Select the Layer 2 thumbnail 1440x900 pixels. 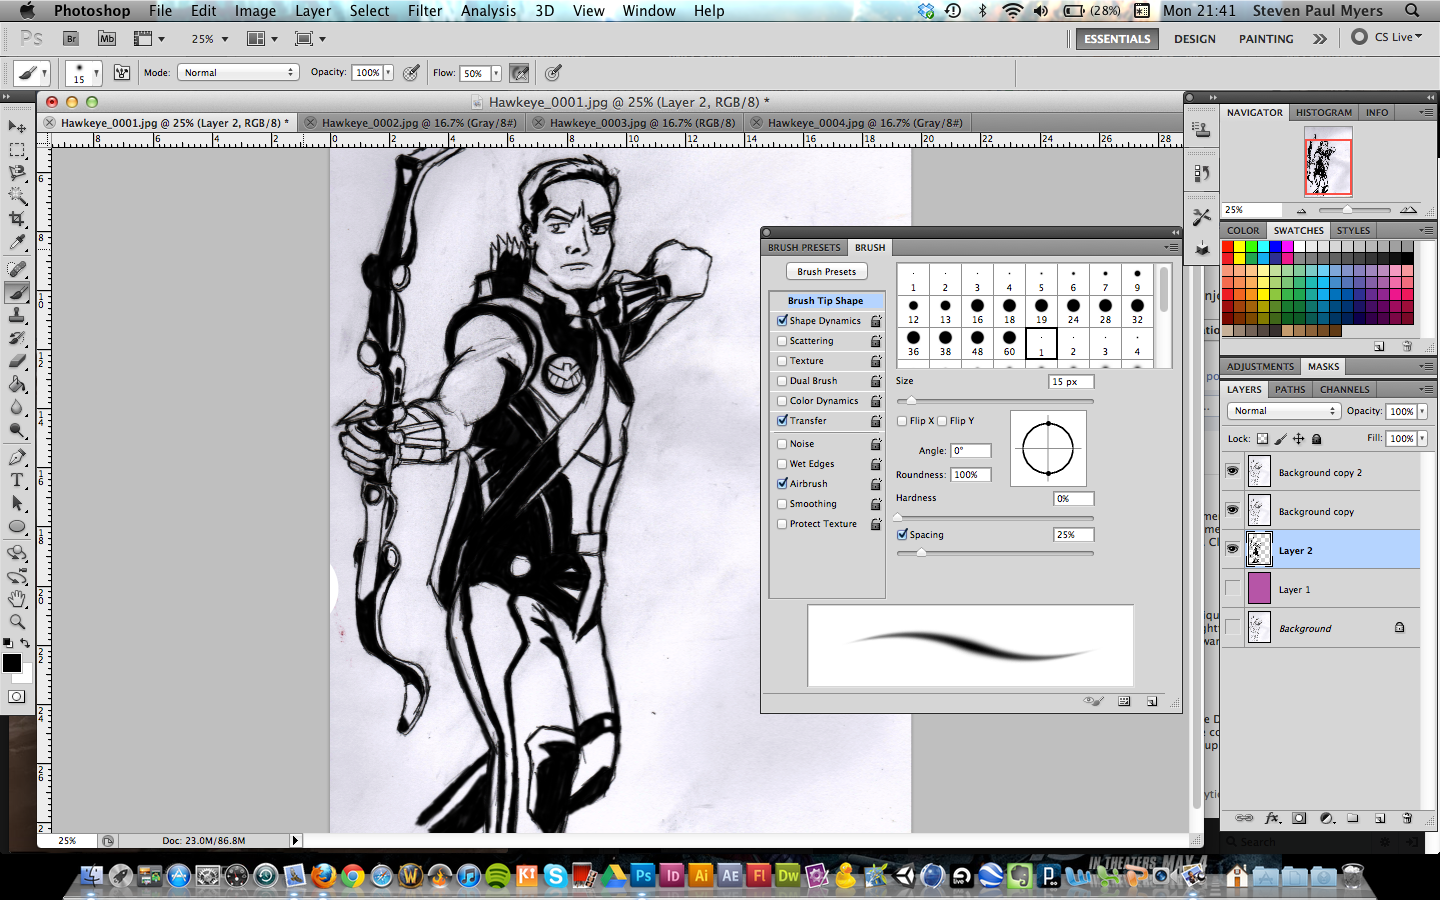click(x=1259, y=550)
